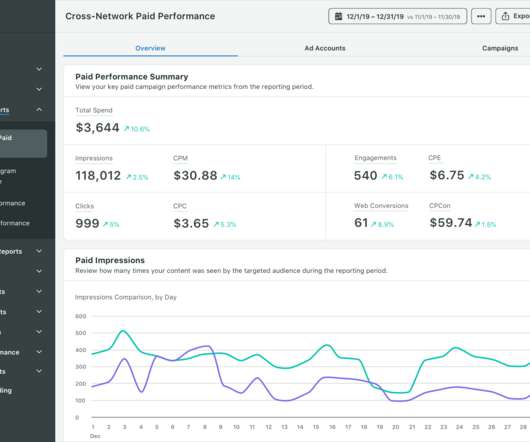
Task: Click the $3,644 total spend value
Action: (x=97, y=128)
